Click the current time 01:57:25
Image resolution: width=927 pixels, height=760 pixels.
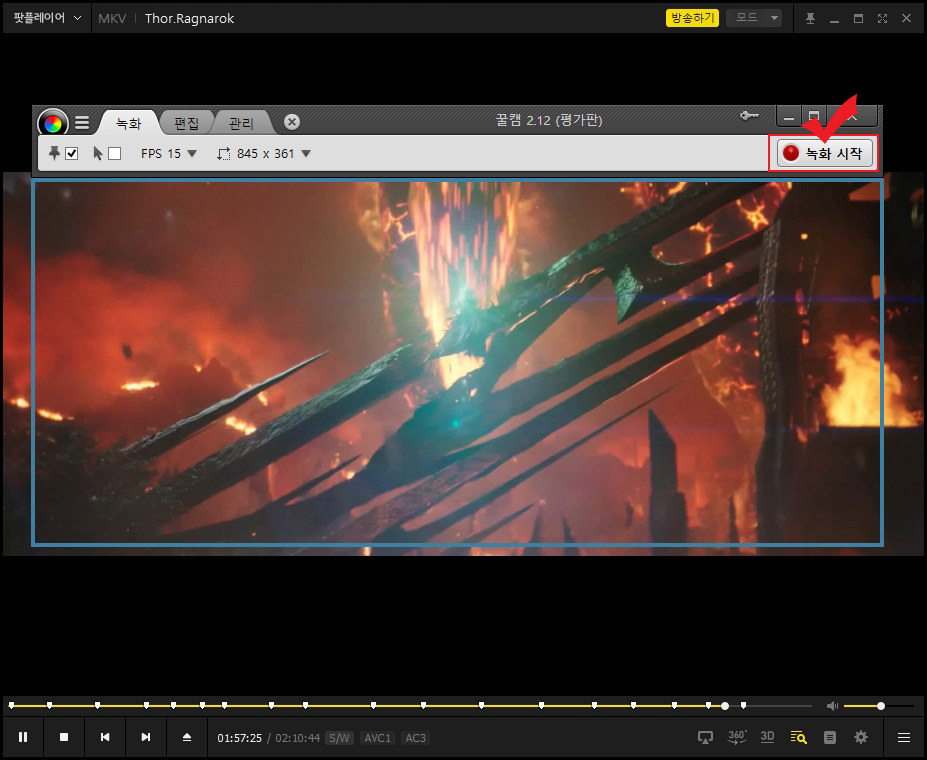coord(239,738)
